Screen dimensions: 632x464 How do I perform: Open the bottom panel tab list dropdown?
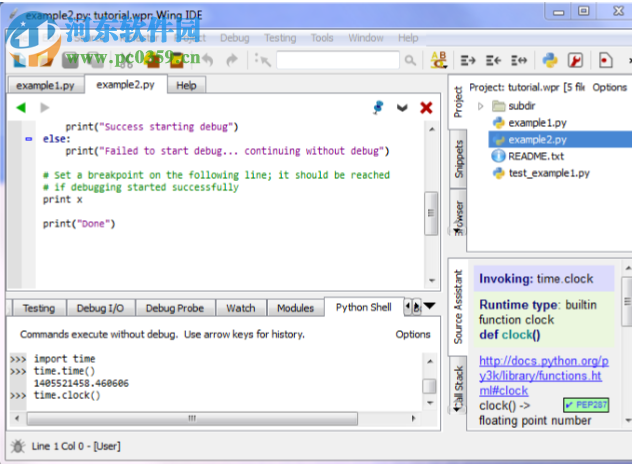430,306
